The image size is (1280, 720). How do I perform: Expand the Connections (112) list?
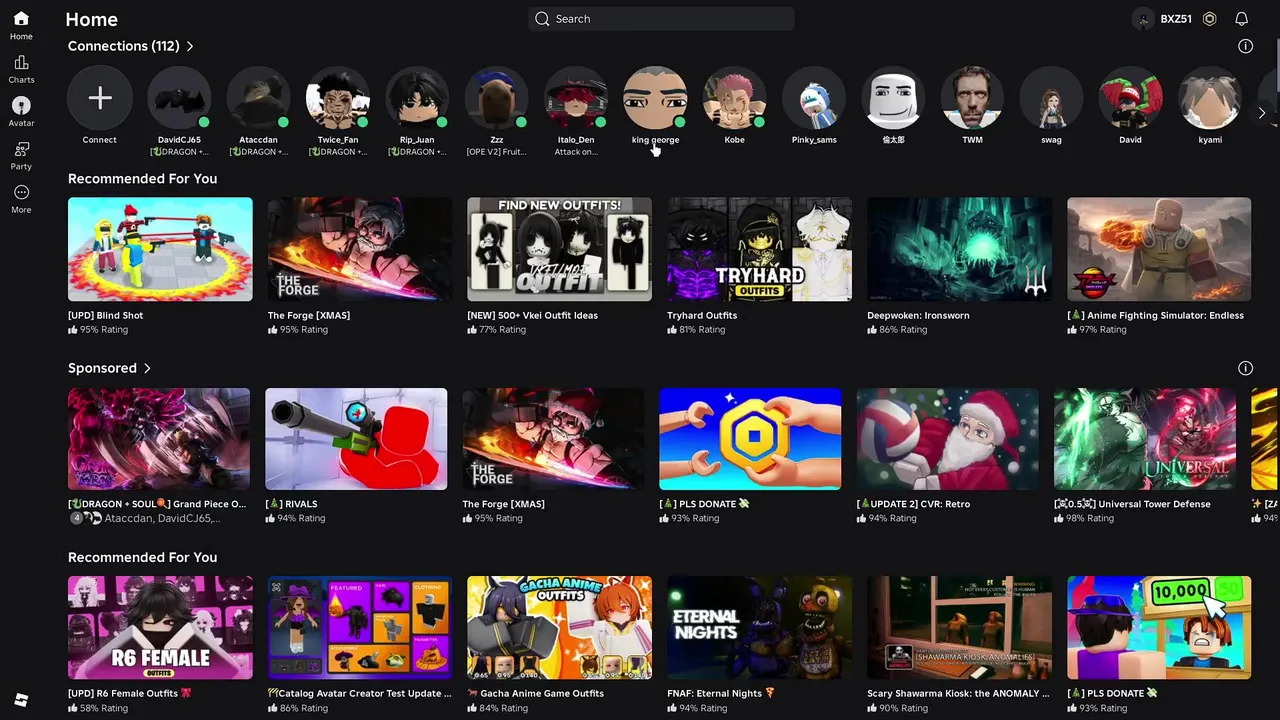190,46
